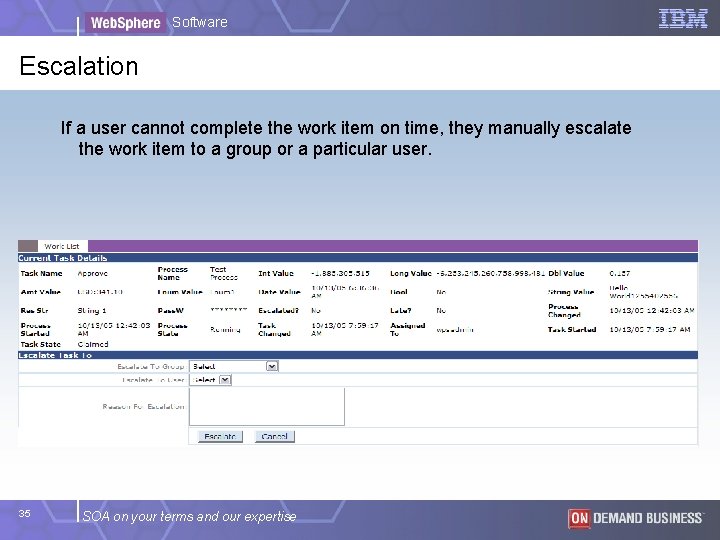Click the Escalate button
The height and width of the screenshot is (540, 720).
coord(220,436)
